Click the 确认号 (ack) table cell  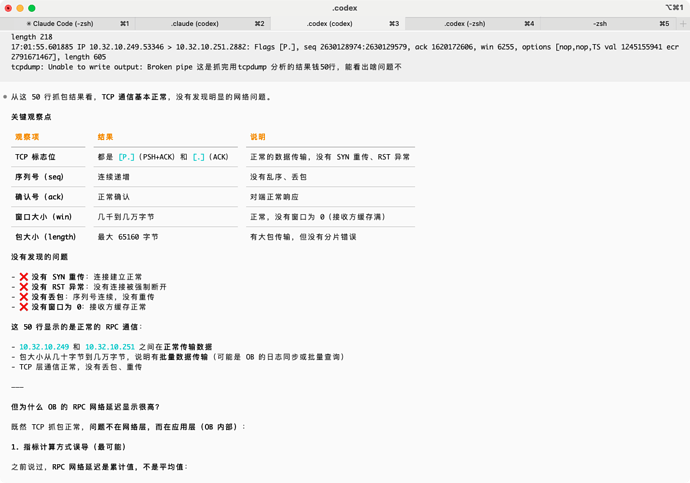coord(40,197)
